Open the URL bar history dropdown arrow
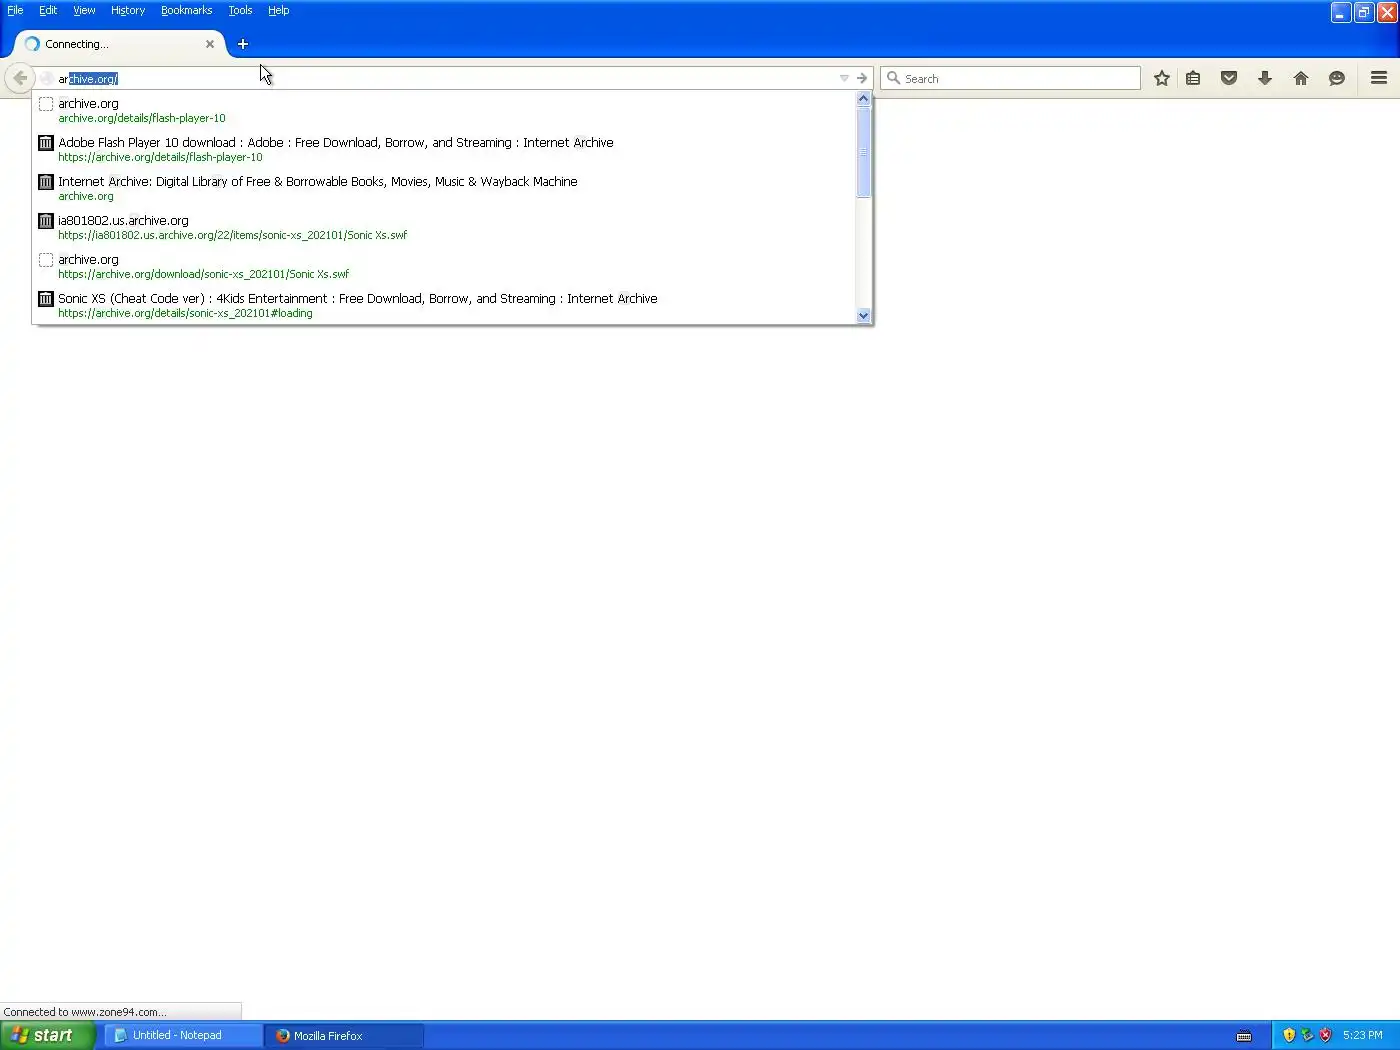 844,78
